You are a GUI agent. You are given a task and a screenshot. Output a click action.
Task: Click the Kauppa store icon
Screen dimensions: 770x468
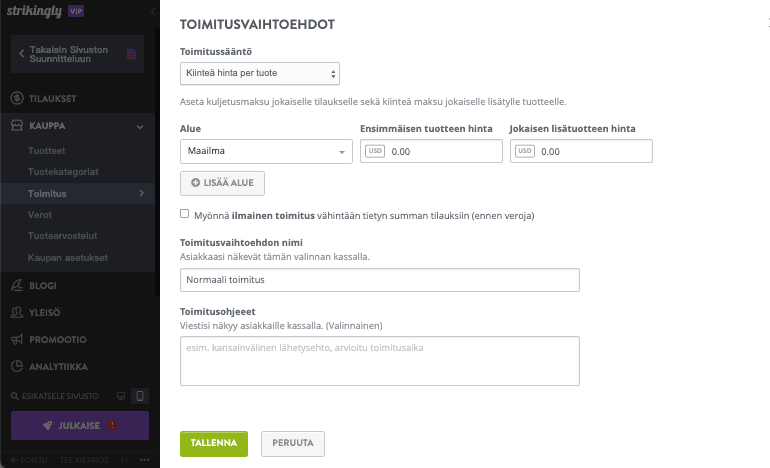pyautogui.click(x=17, y=126)
